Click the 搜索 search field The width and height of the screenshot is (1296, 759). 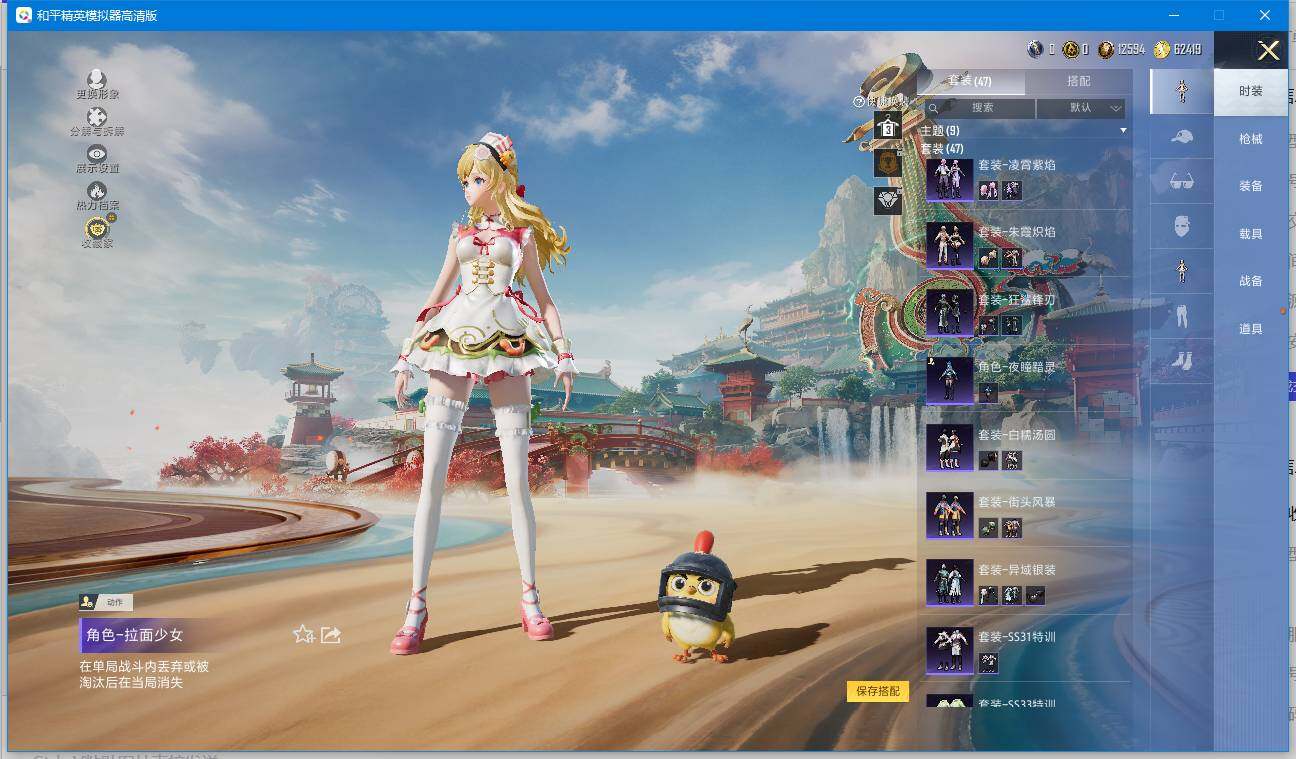978,108
